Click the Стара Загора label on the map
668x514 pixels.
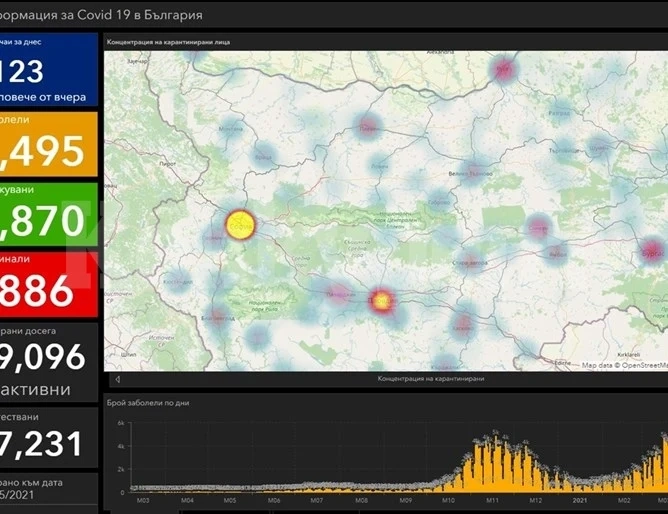(470, 263)
